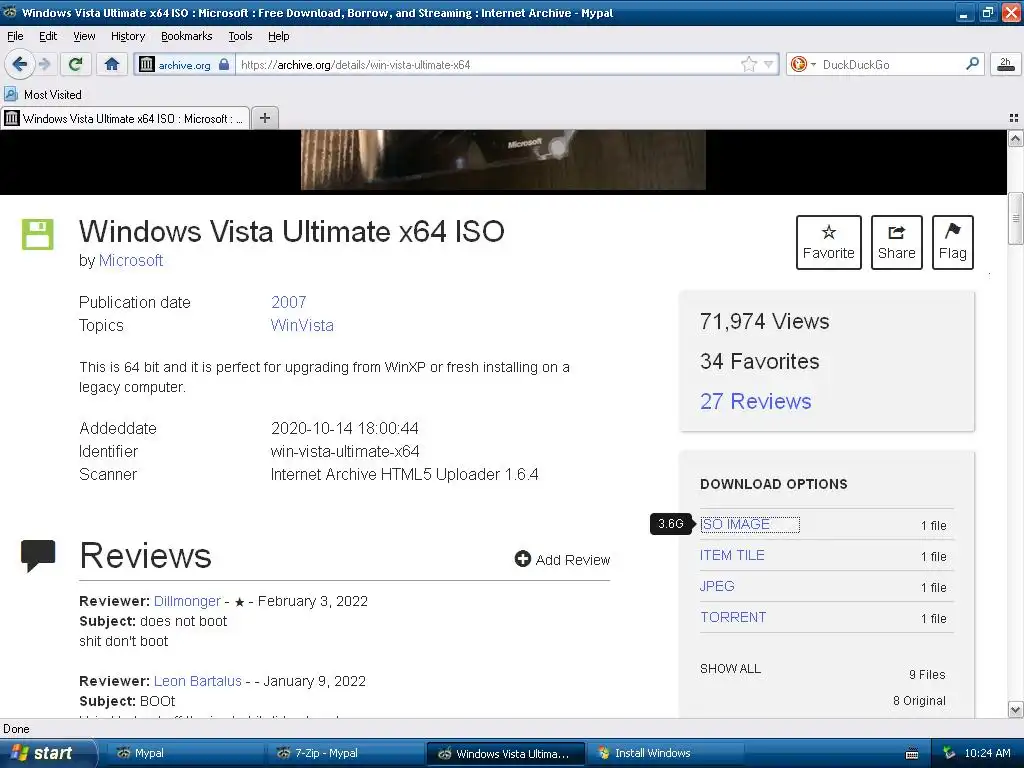
Task: Open reviewer Dillmonger's profile
Action: point(187,601)
